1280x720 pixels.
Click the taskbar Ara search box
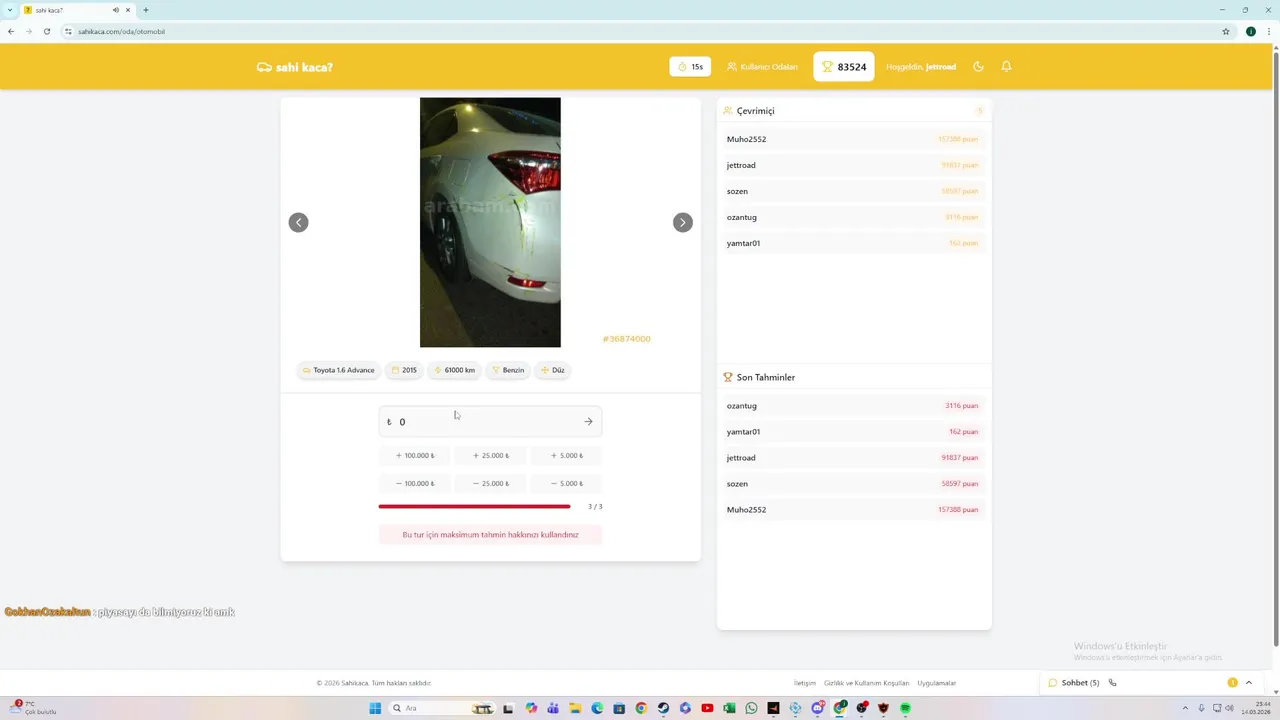coord(442,708)
